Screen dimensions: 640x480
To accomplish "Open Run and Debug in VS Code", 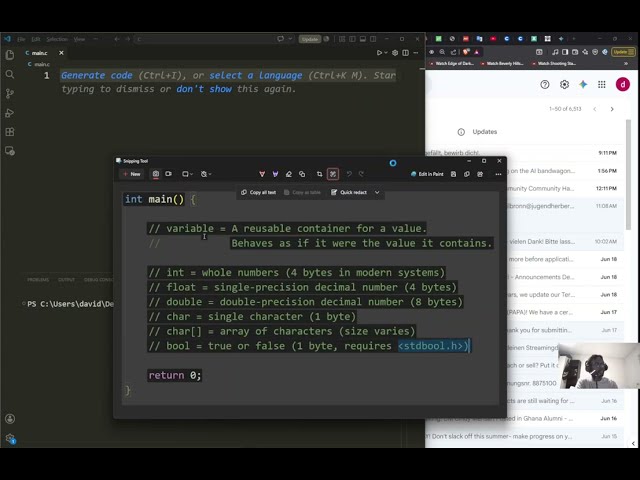I will click(x=10, y=113).
